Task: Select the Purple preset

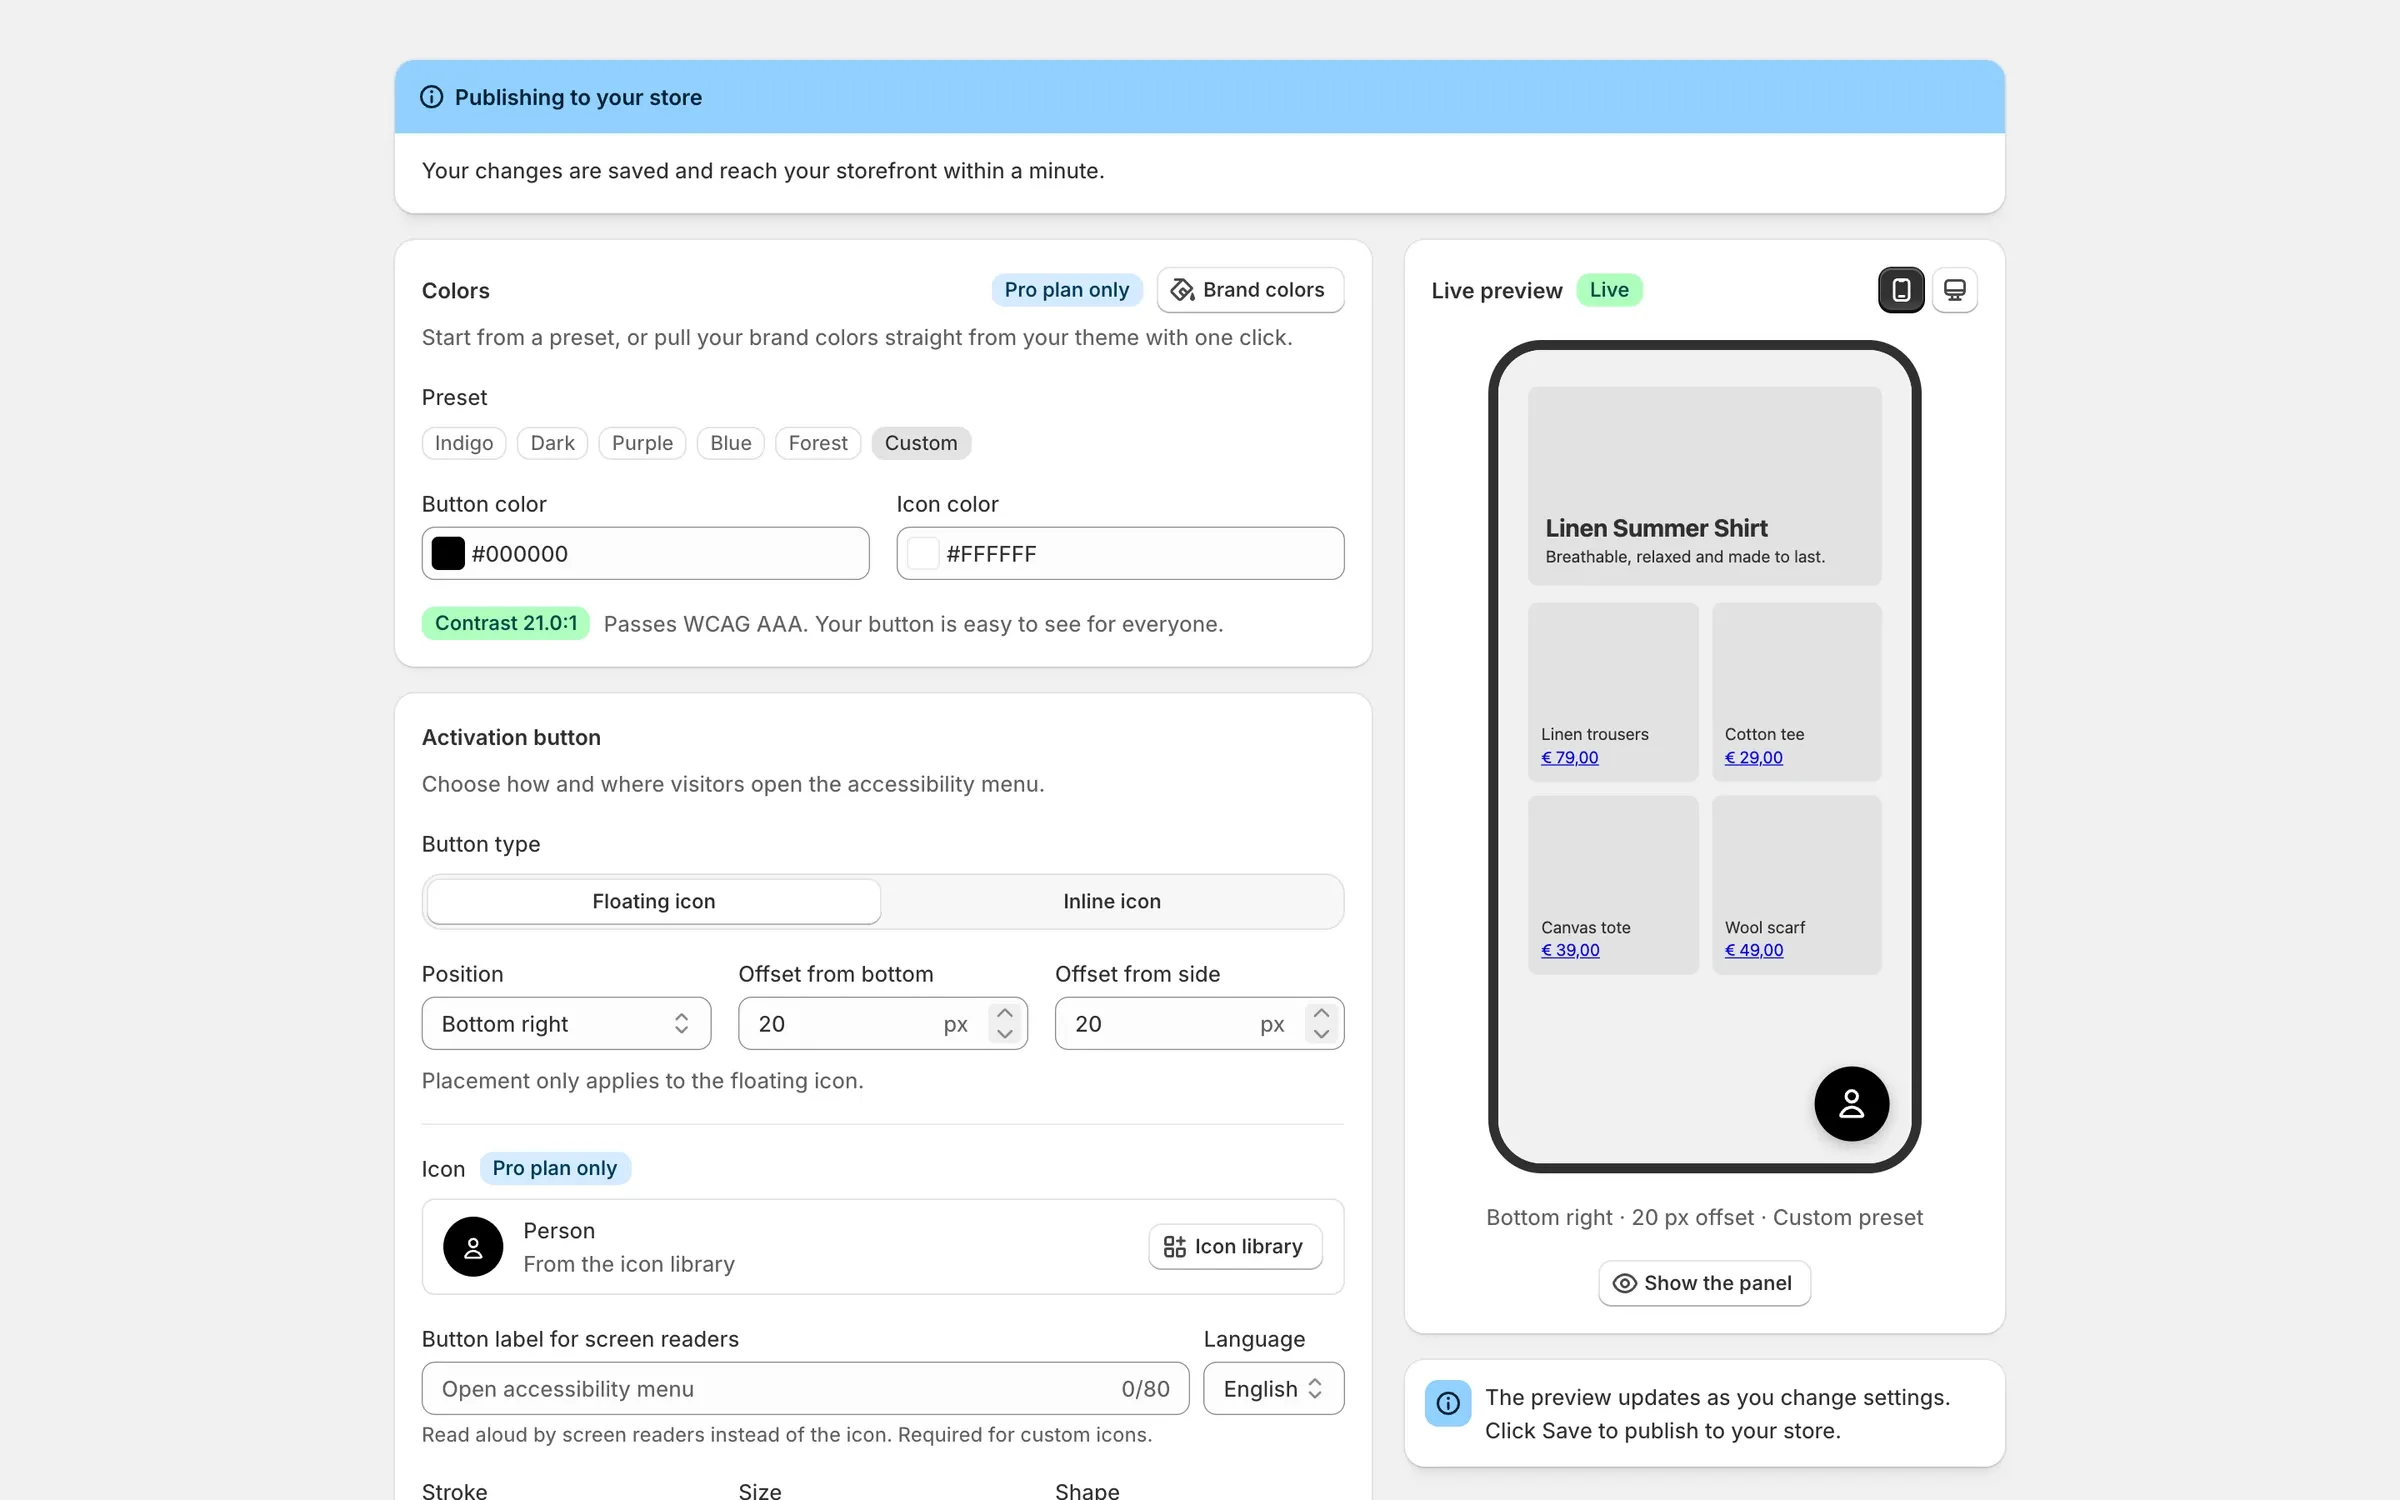Action: 642,443
